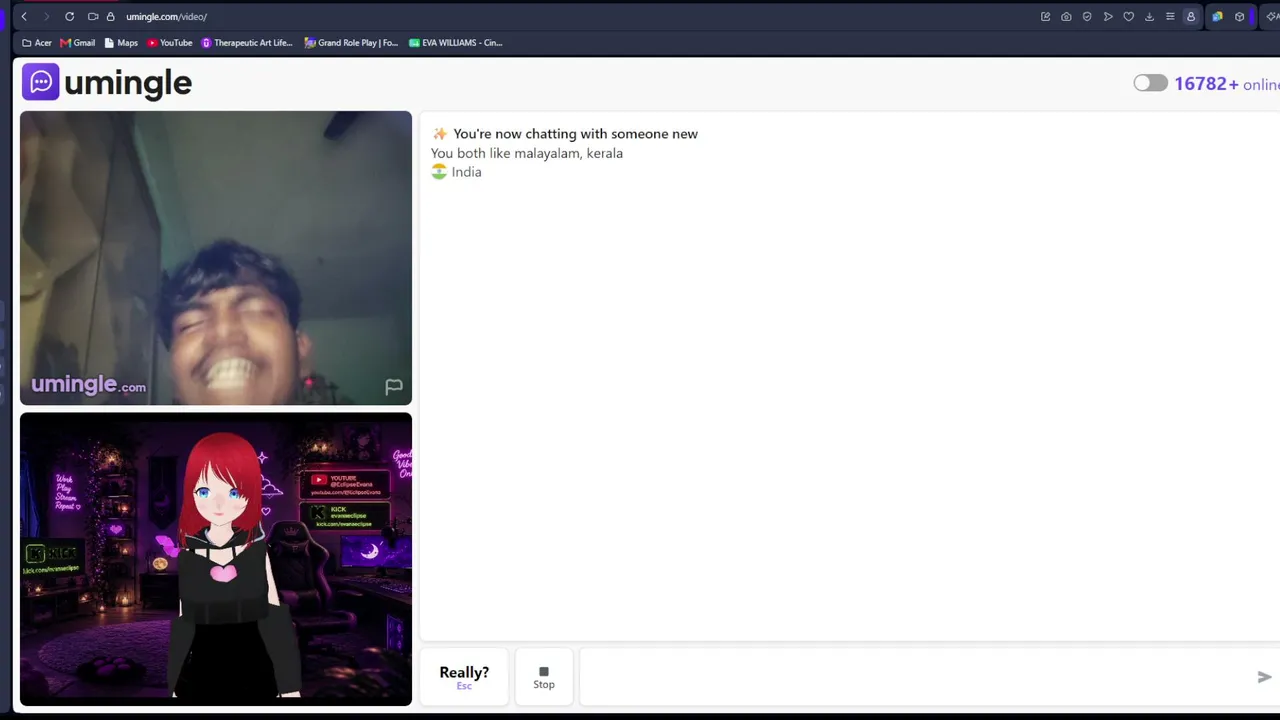Viewport: 1280px width, 720px height.
Task: Go forward to the next page
Action: (x=46, y=16)
